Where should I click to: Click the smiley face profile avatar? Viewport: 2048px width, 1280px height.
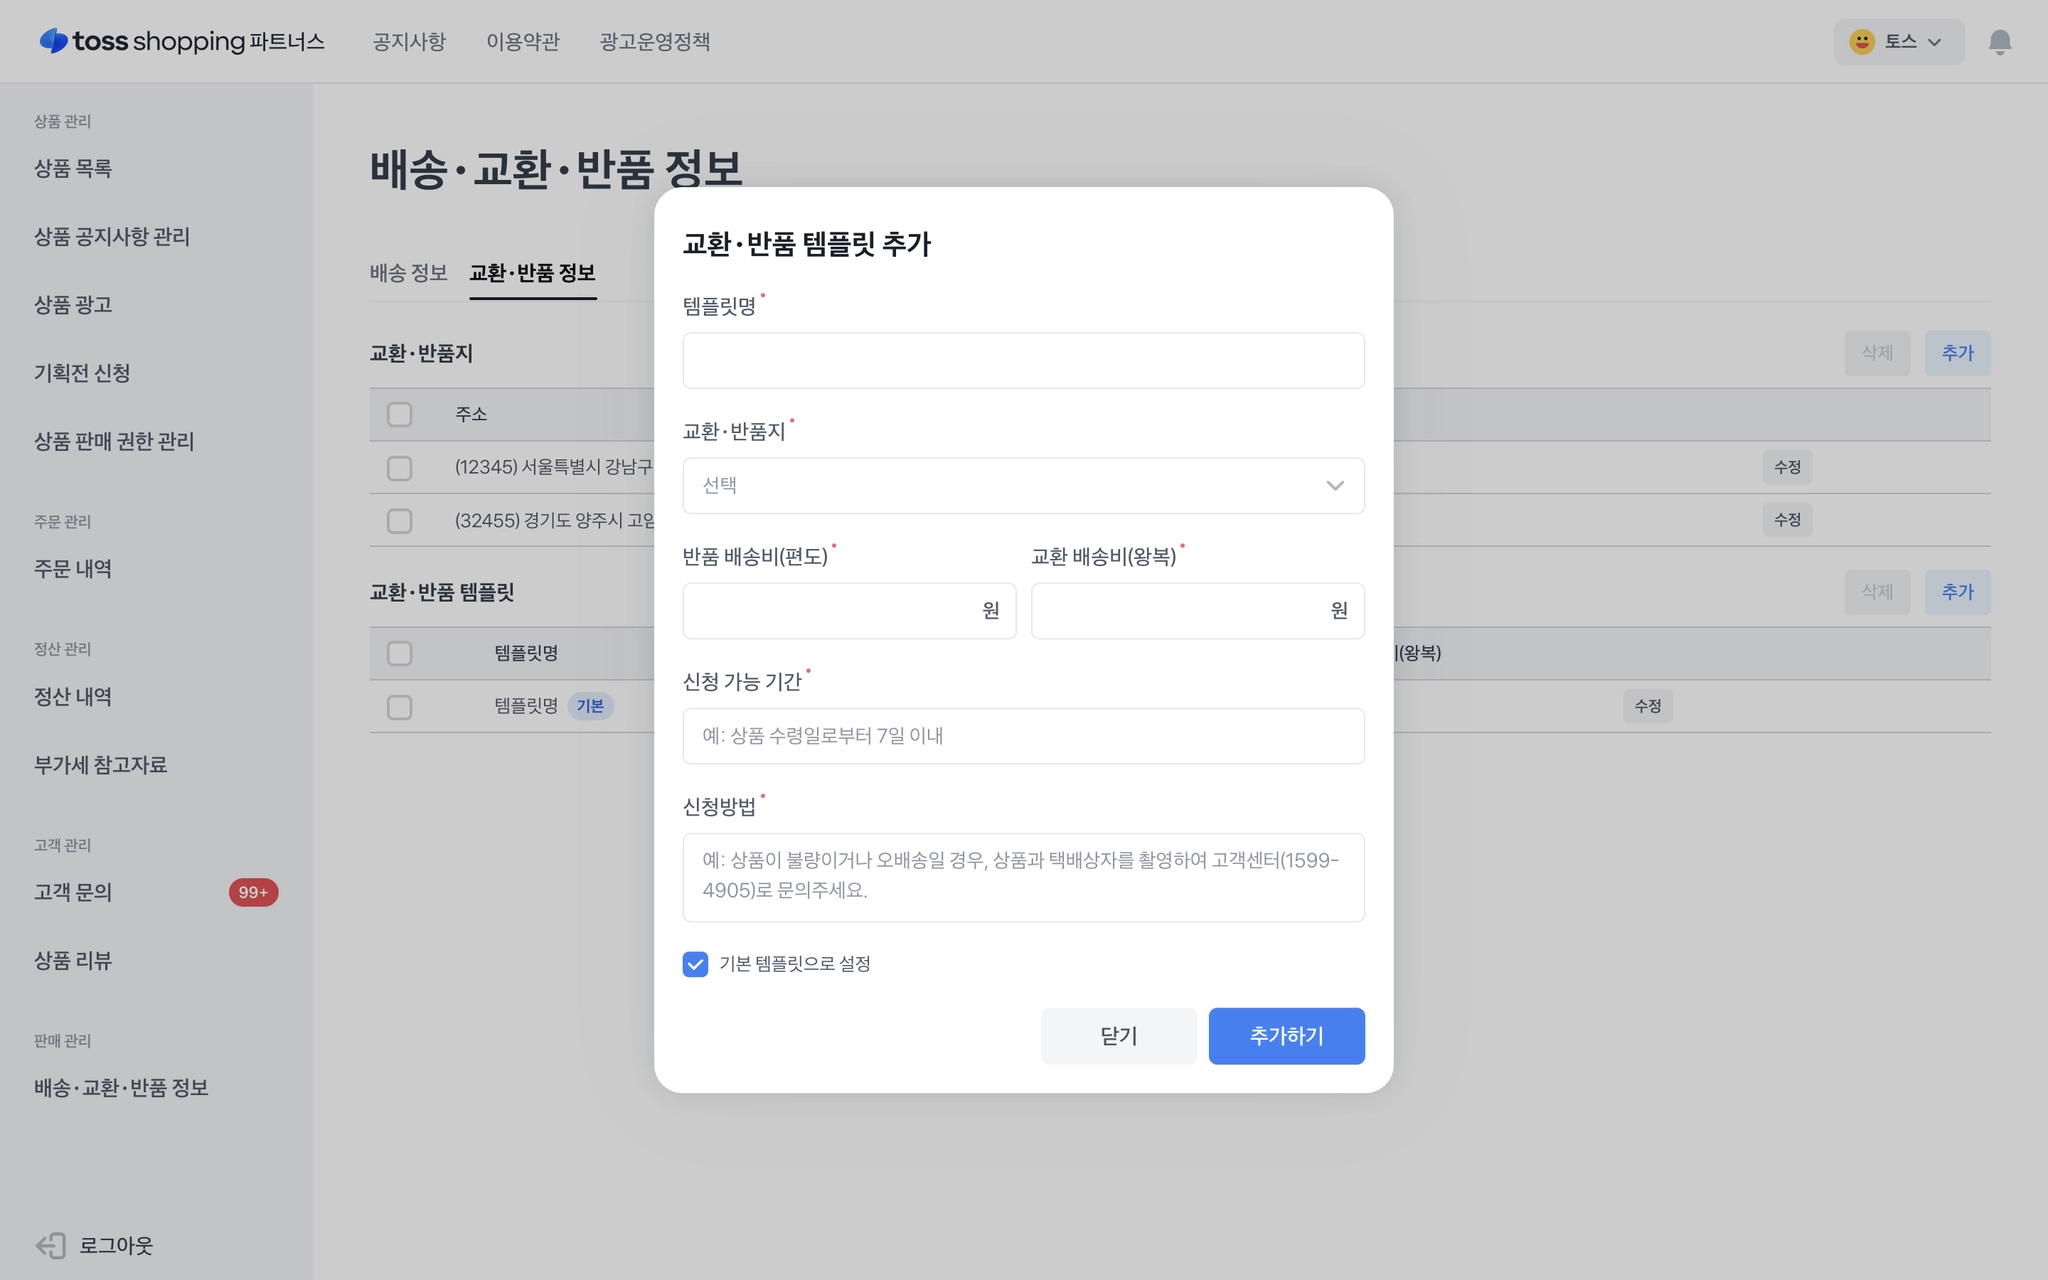click(1861, 42)
